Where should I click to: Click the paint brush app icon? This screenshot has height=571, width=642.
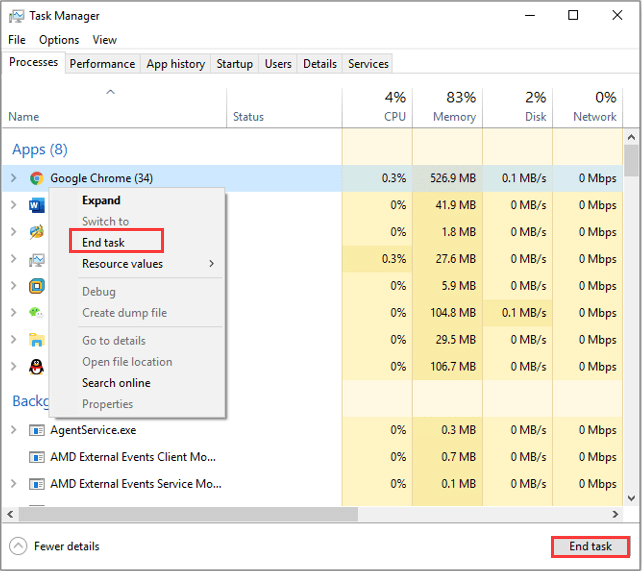[x=36, y=232]
